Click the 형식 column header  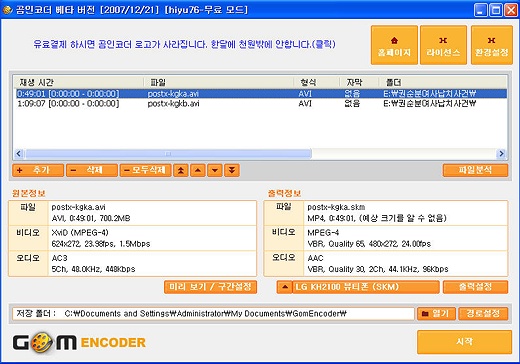click(317, 82)
